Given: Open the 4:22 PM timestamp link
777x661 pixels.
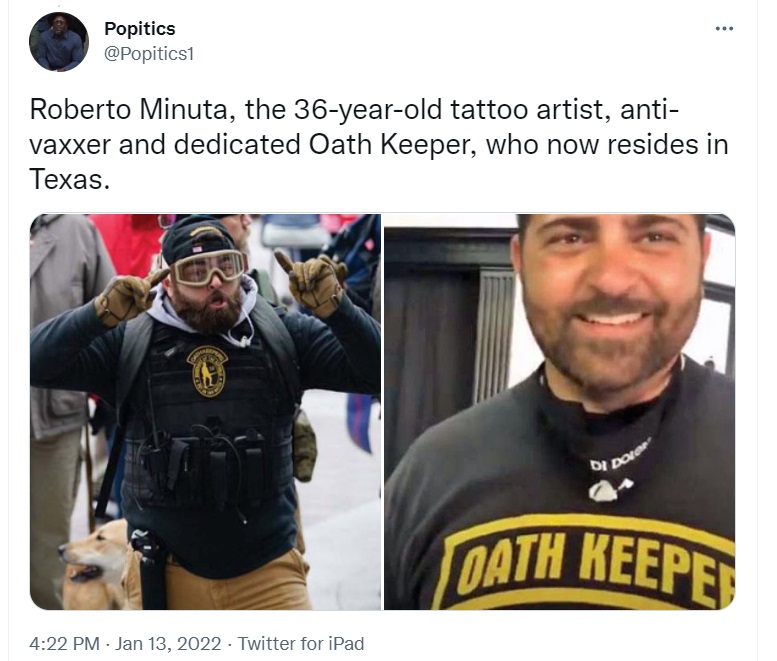Looking at the screenshot, I should (64, 644).
